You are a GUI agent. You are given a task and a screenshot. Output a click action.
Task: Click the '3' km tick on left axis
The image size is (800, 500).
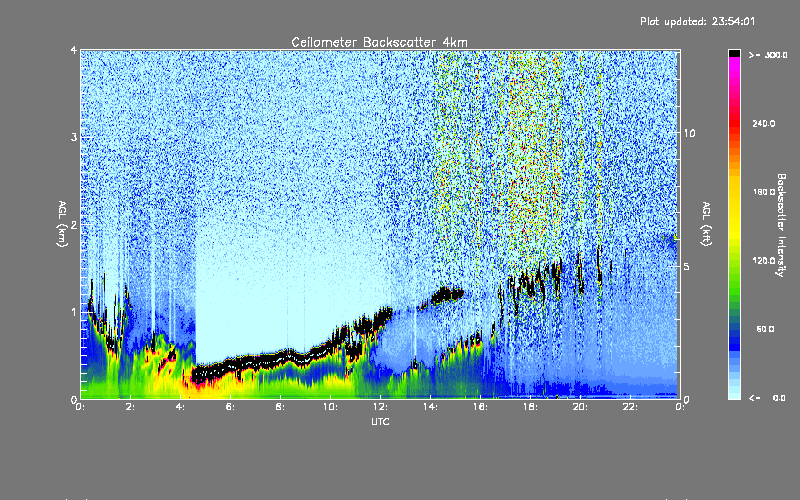coord(74,137)
